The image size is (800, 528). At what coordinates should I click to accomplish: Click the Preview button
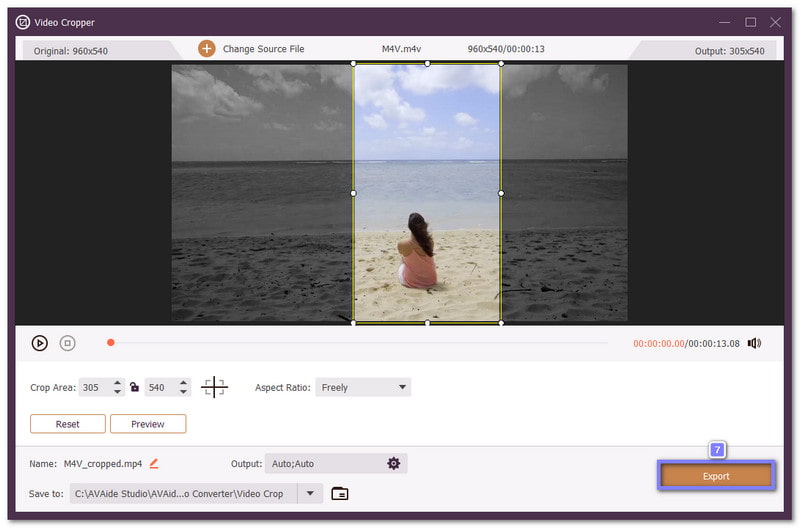[x=148, y=424]
